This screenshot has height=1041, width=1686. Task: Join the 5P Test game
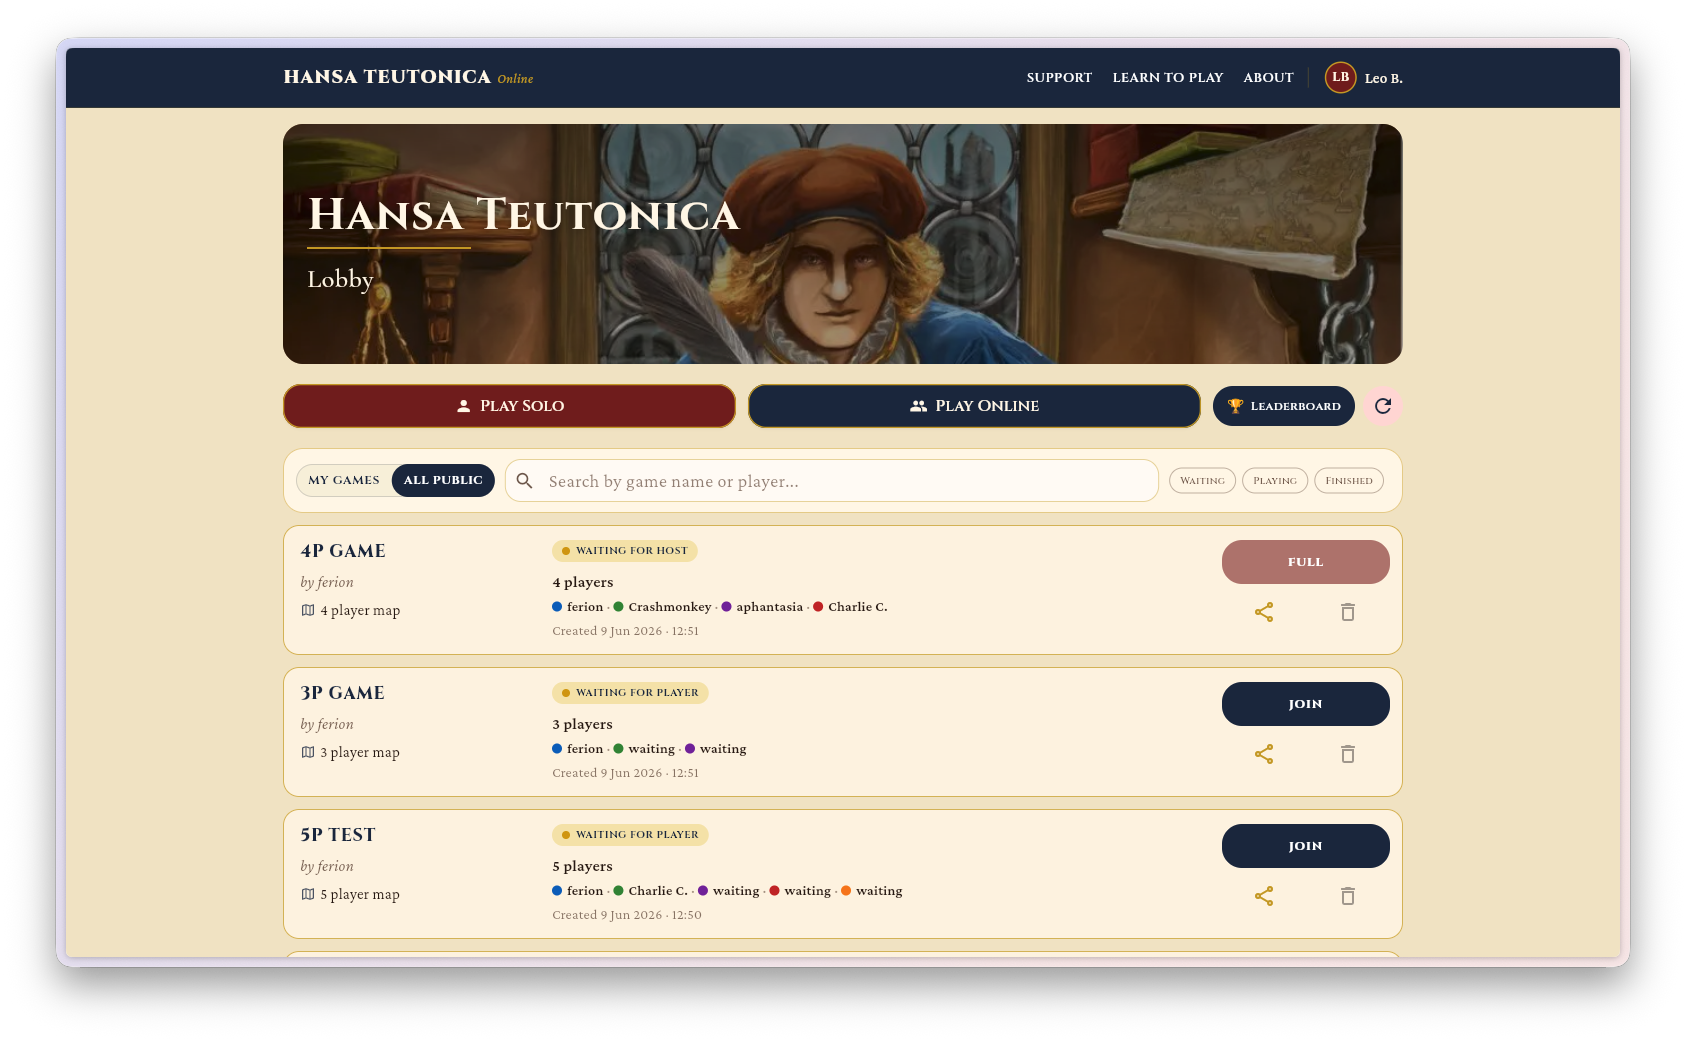1306,846
